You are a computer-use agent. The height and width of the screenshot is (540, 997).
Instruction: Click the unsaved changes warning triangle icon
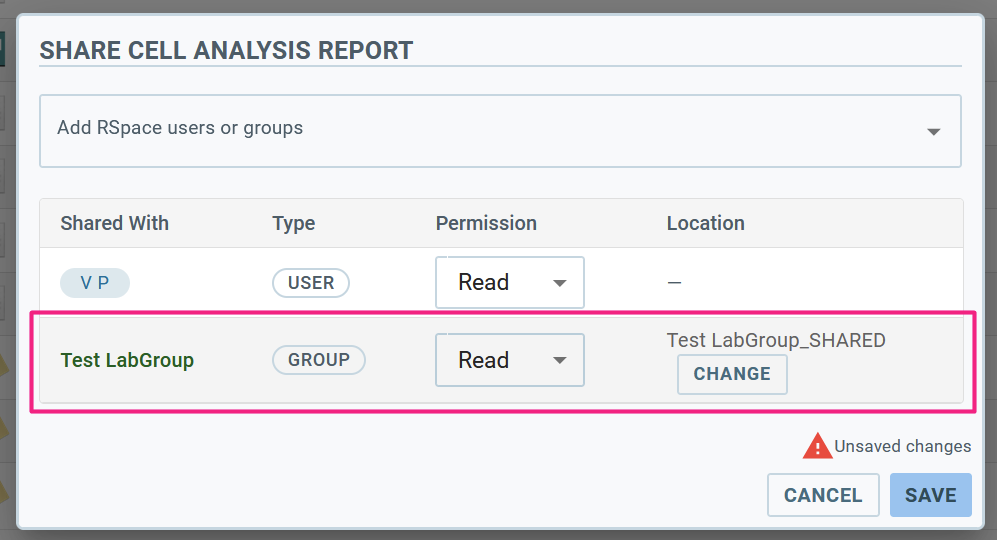817,446
